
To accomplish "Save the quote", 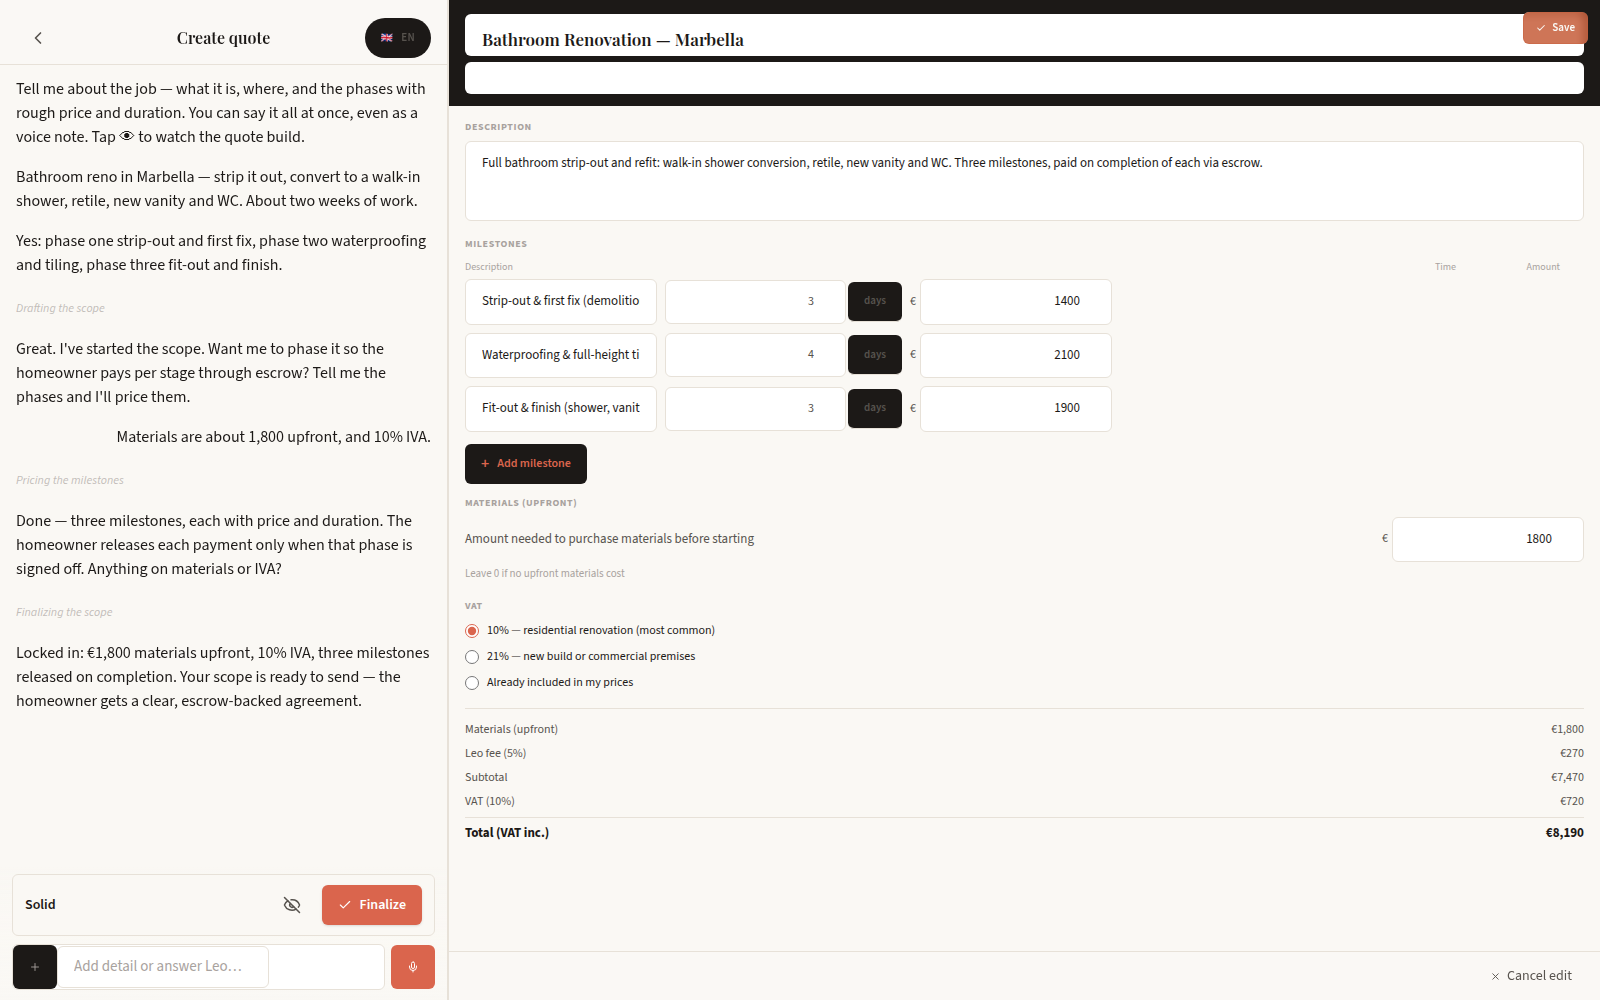I will pos(1555,28).
